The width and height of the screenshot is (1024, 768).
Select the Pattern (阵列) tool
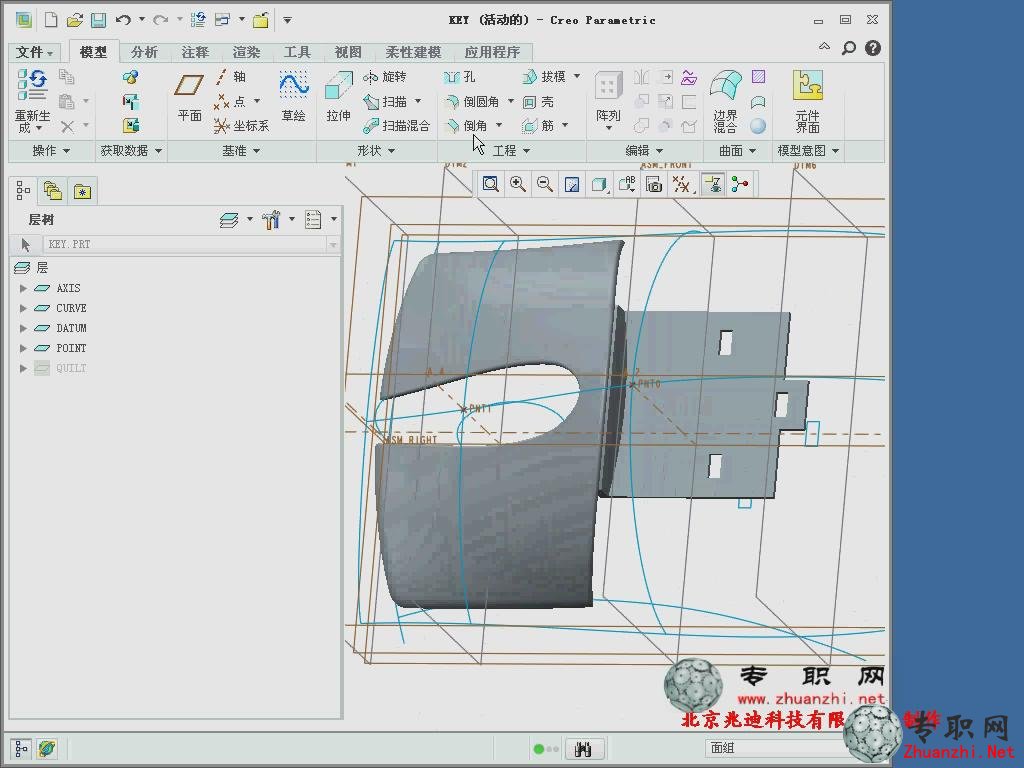(x=608, y=100)
